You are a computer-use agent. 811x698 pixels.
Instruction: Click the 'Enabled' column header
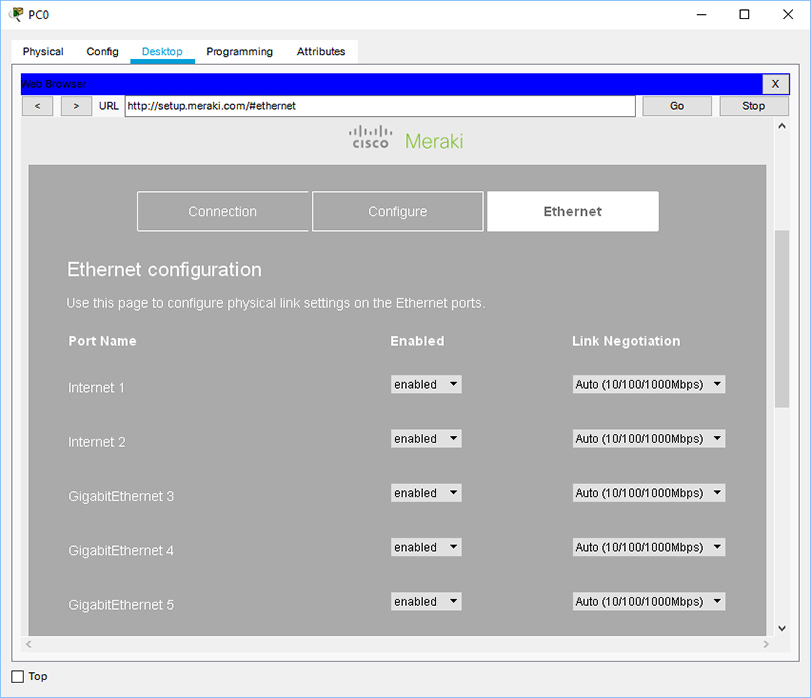coord(417,341)
